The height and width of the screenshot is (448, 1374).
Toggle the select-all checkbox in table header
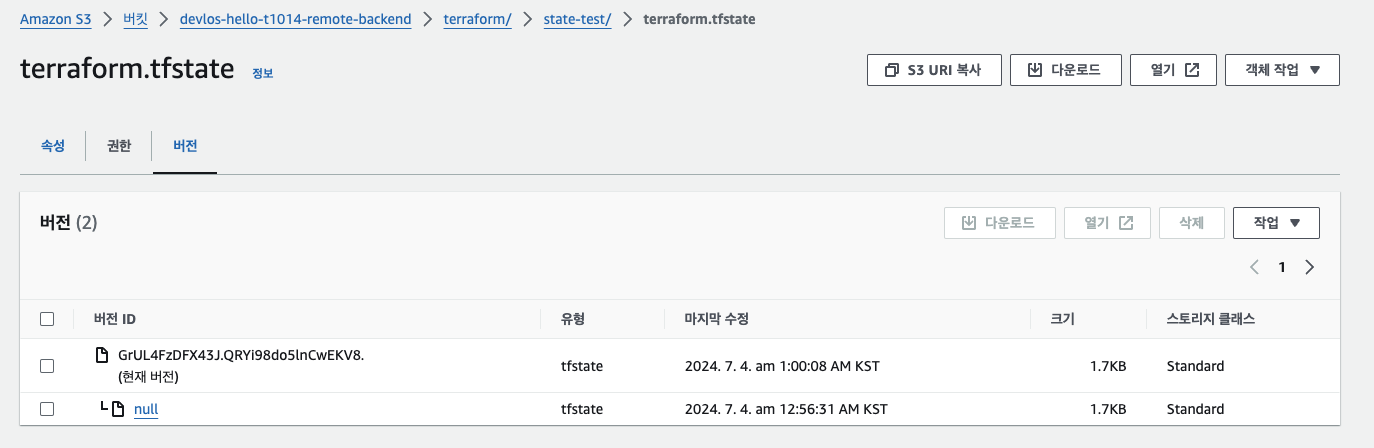pyautogui.click(x=47, y=319)
